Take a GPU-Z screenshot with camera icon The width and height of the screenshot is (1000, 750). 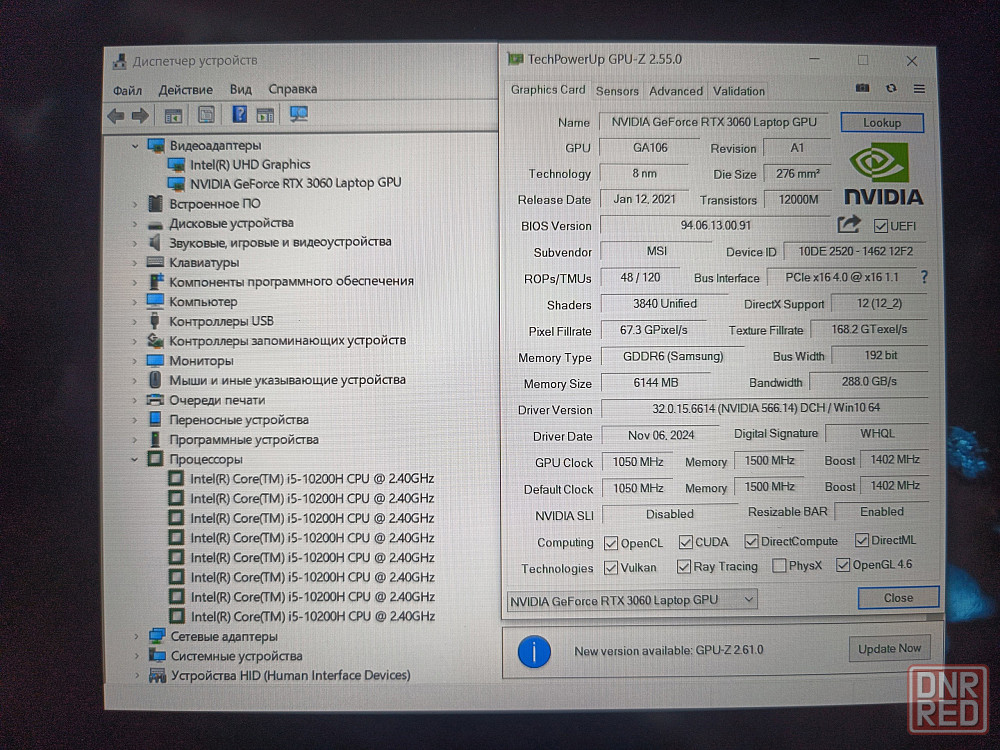[862, 88]
